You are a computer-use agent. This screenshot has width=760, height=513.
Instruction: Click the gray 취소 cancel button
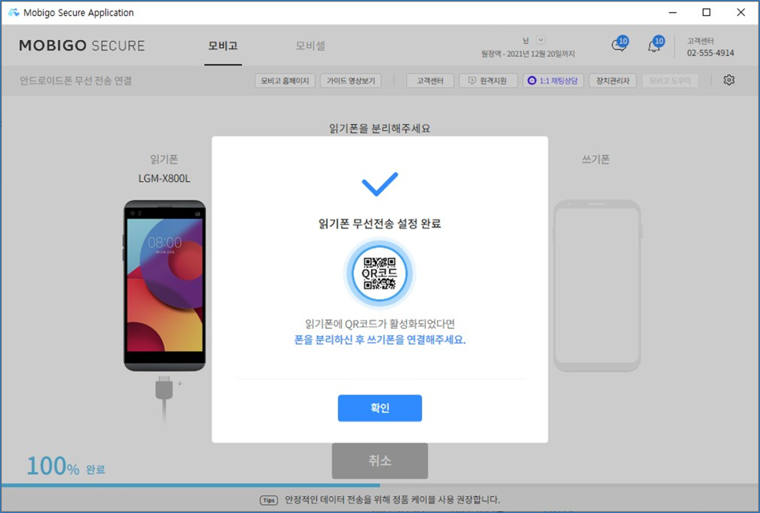tap(380, 460)
